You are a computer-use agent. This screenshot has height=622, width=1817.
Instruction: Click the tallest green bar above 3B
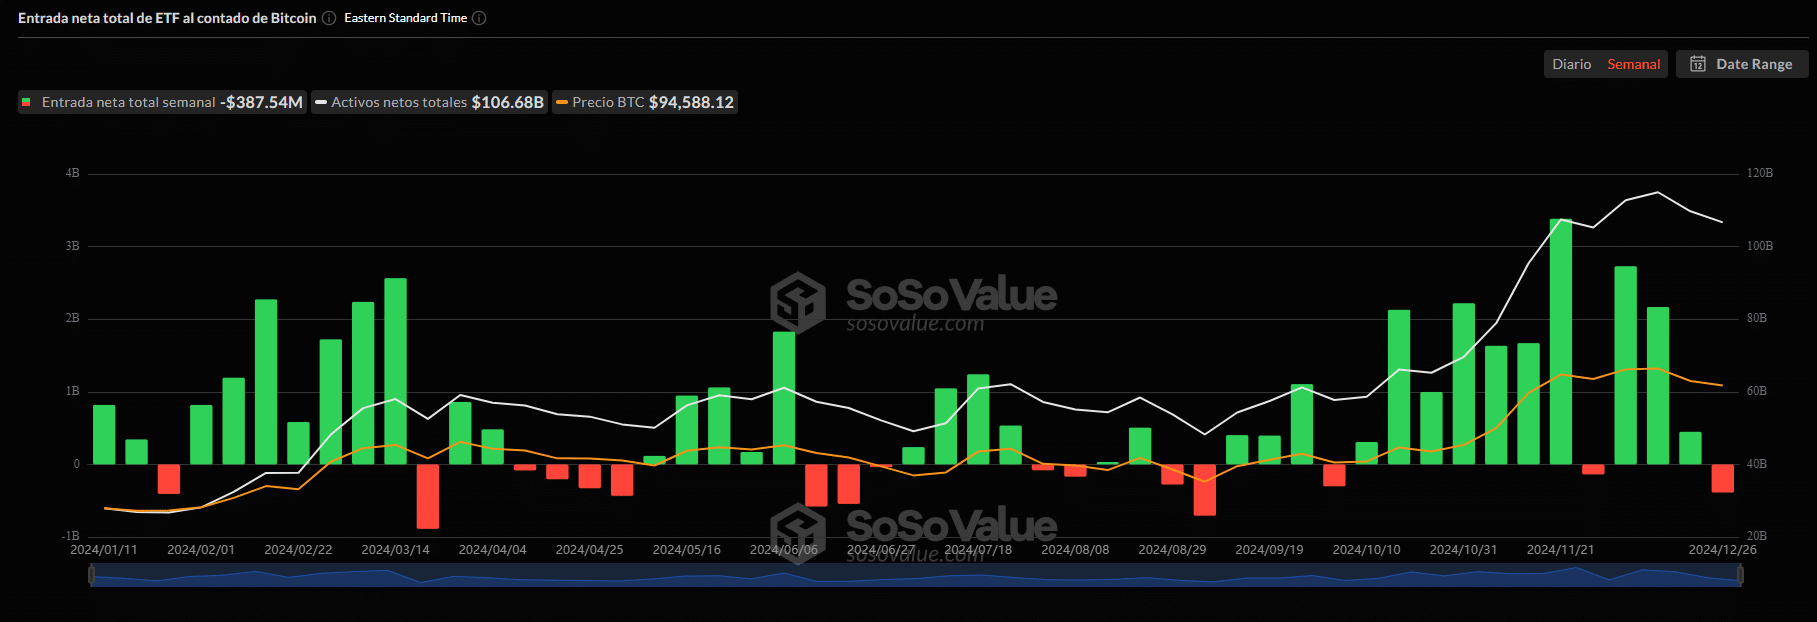(1560, 340)
